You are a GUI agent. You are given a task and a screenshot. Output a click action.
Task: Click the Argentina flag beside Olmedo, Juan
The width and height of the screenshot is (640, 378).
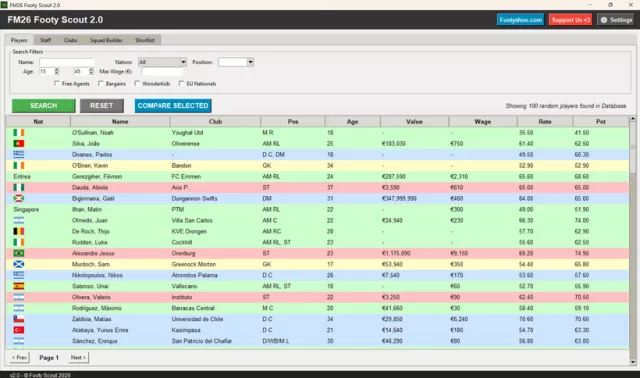19,220
